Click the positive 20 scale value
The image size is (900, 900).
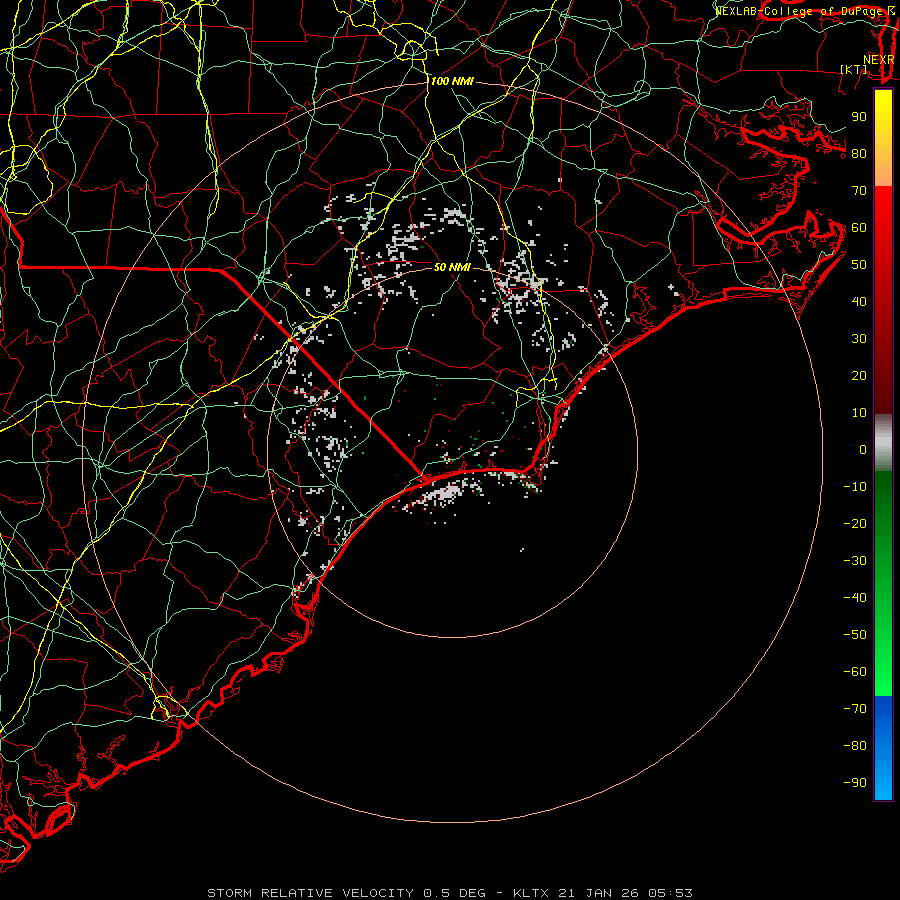pyautogui.click(x=859, y=375)
